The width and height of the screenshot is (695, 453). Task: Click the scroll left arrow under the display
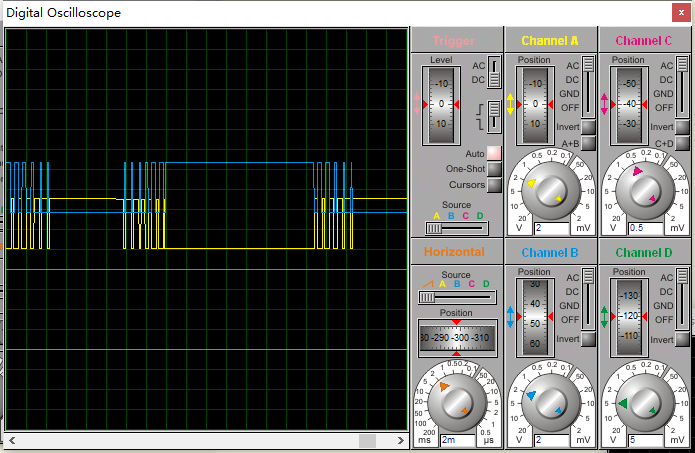[12, 440]
